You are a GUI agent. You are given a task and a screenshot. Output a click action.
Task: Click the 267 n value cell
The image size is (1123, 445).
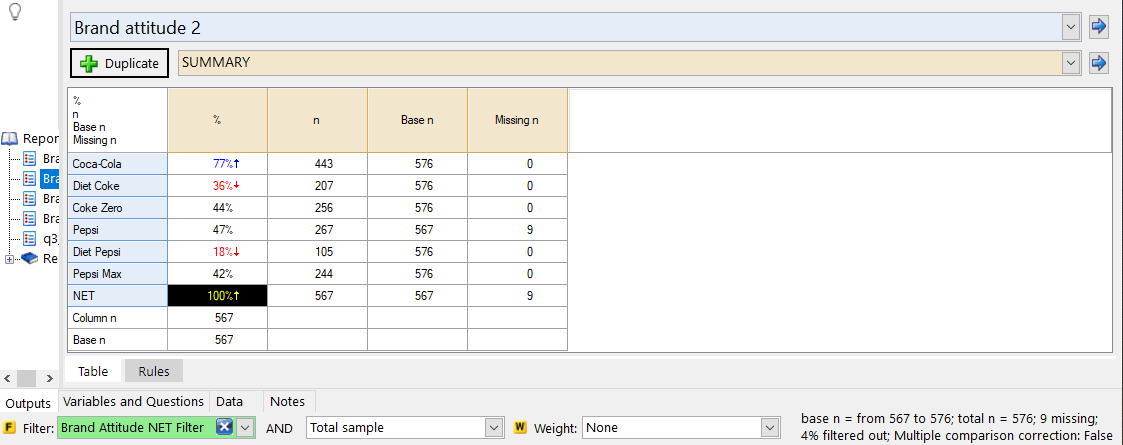click(317, 230)
